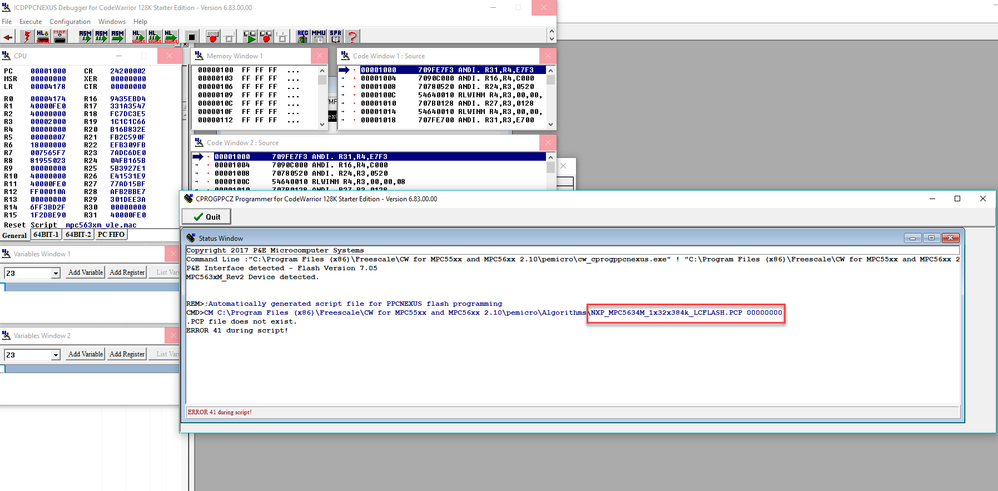Open the Execute menu
The height and width of the screenshot is (491, 998).
[31, 22]
